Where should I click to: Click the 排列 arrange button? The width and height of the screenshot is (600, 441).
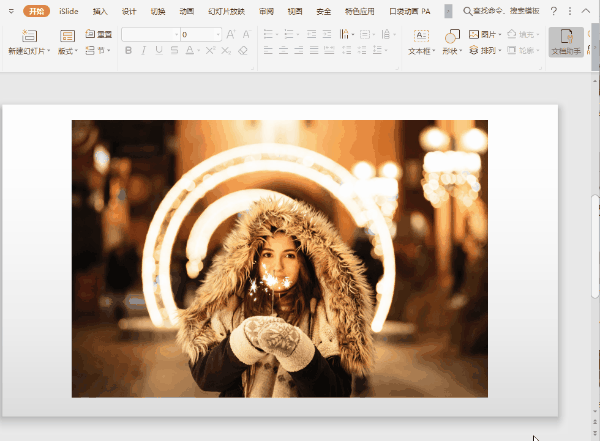[x=484, y=50]
